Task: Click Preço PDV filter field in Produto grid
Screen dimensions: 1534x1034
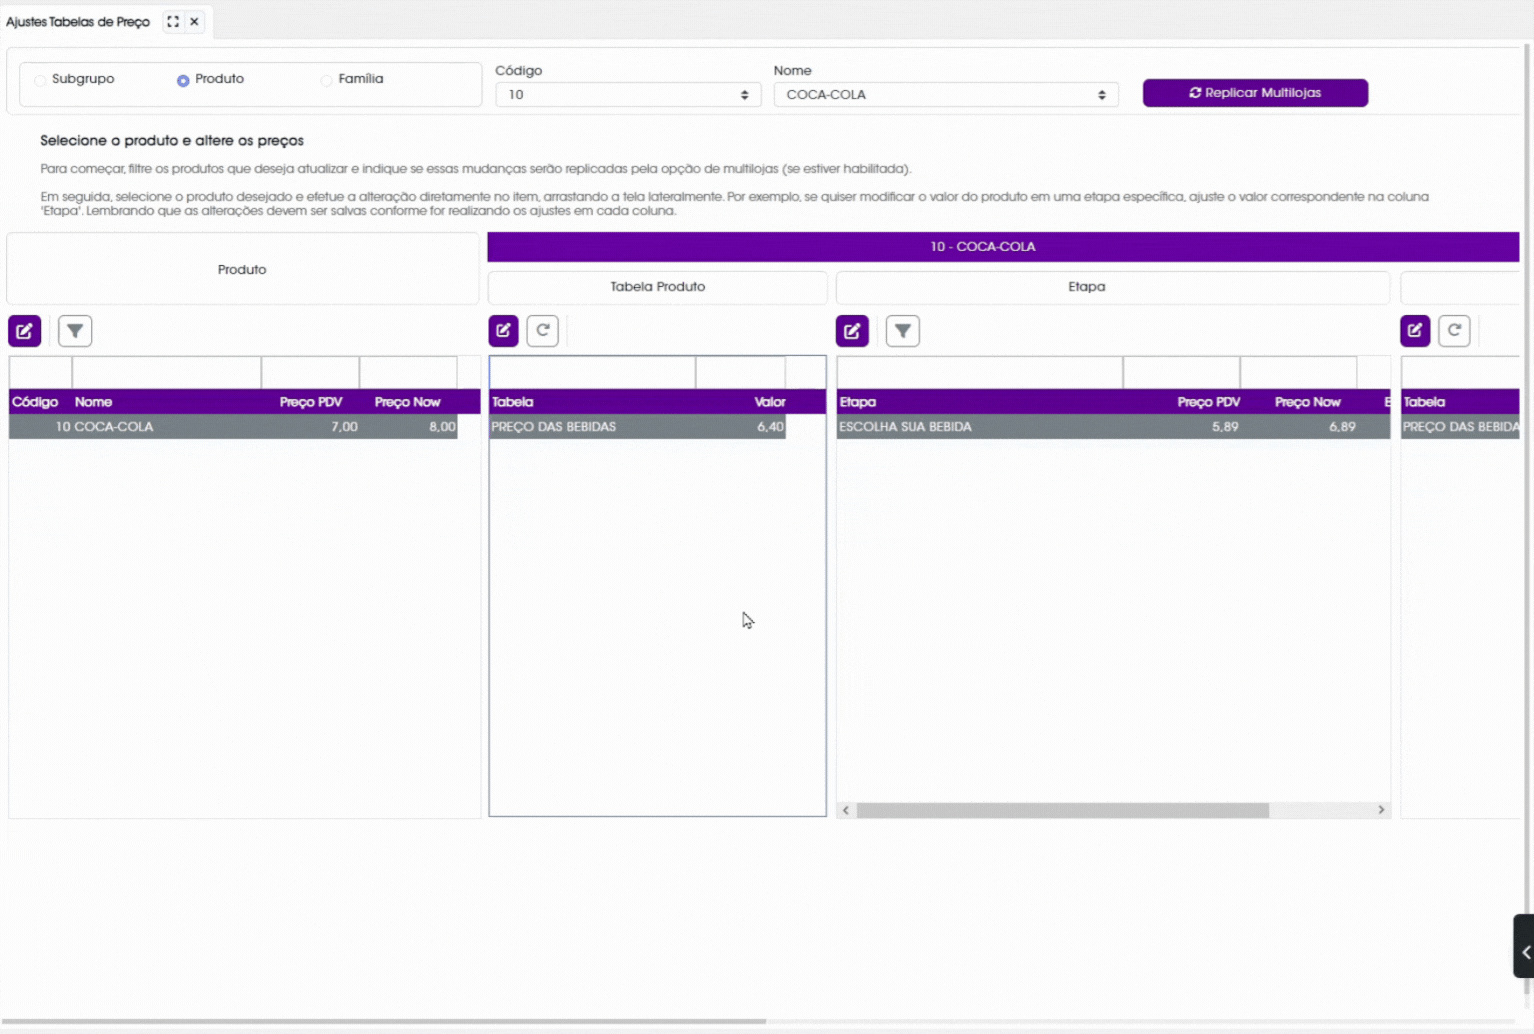Action: 310,373
